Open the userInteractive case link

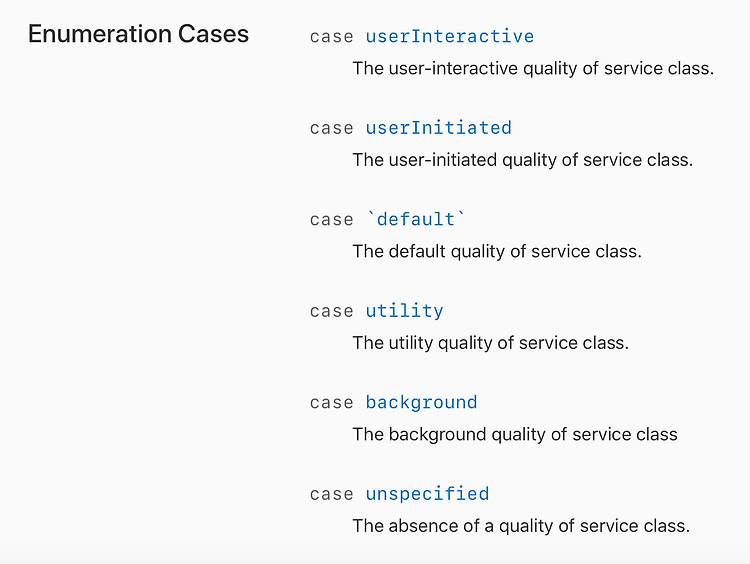click(450, 36)
